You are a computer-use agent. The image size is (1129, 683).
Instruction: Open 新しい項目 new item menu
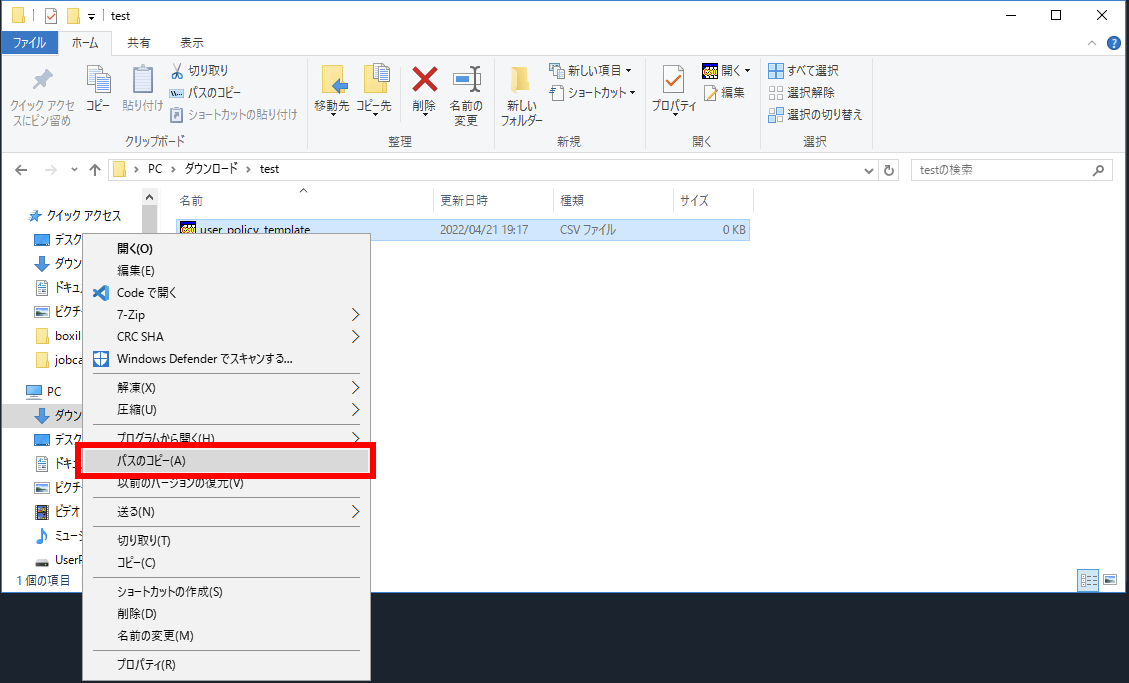pyautogui.click(x=590, y=71)
